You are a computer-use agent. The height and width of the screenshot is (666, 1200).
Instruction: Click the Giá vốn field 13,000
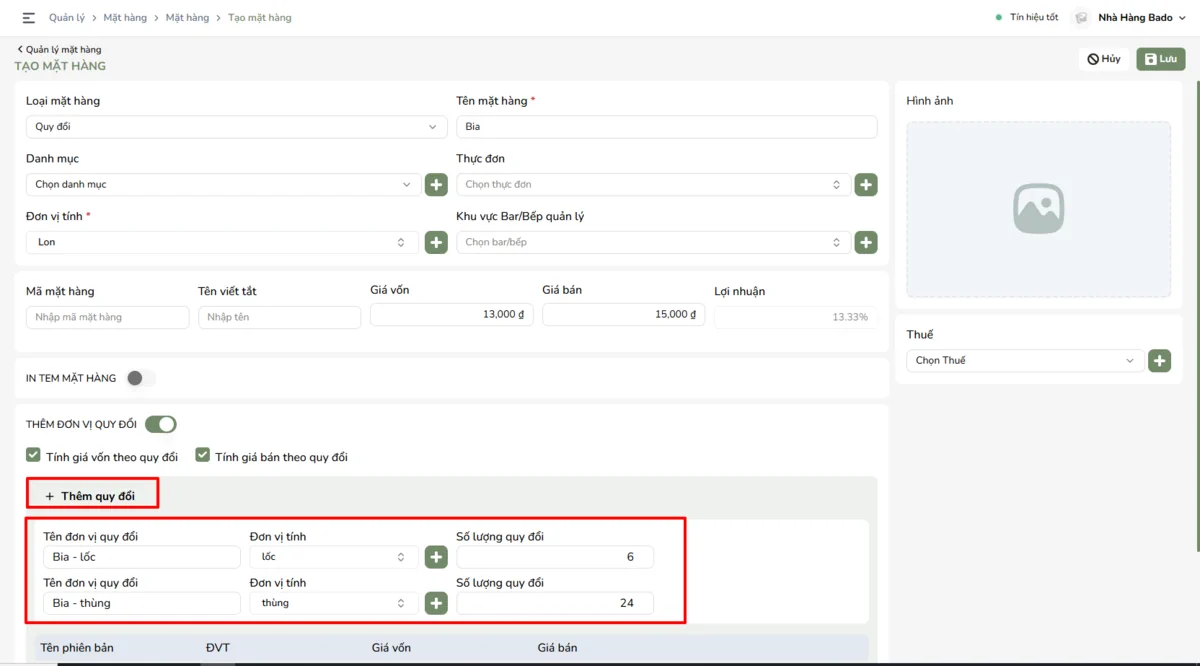(x=452, y=314)
